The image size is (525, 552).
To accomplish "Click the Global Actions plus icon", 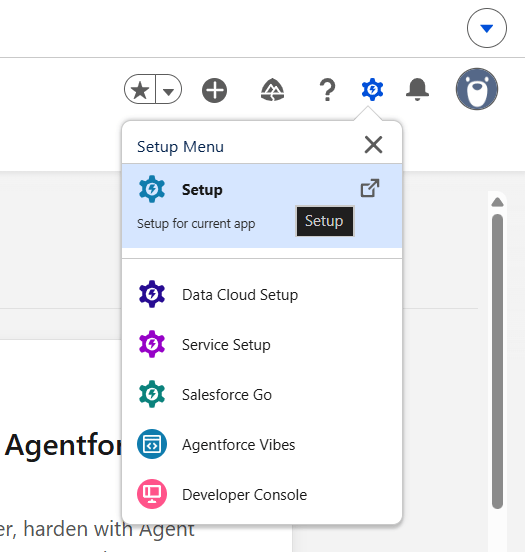I will (214, 90).
